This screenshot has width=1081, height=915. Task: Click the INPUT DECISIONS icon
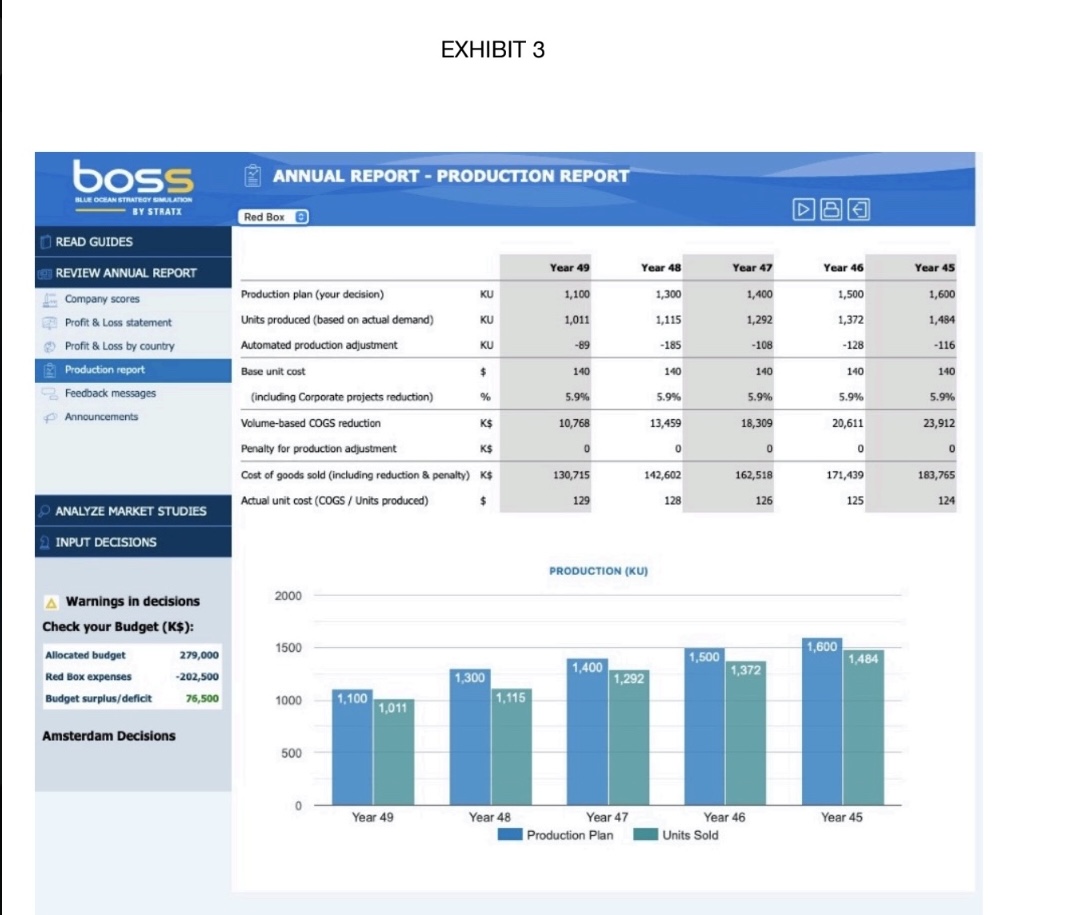tap(45, 543)
